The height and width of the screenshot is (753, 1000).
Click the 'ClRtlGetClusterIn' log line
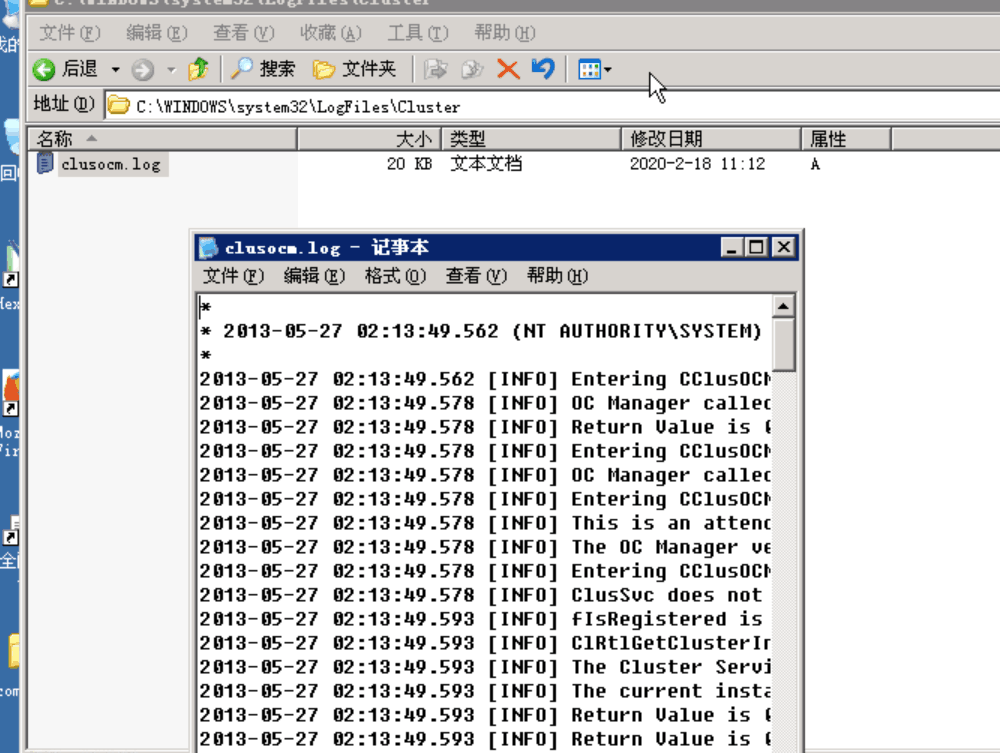coord(485,643)
